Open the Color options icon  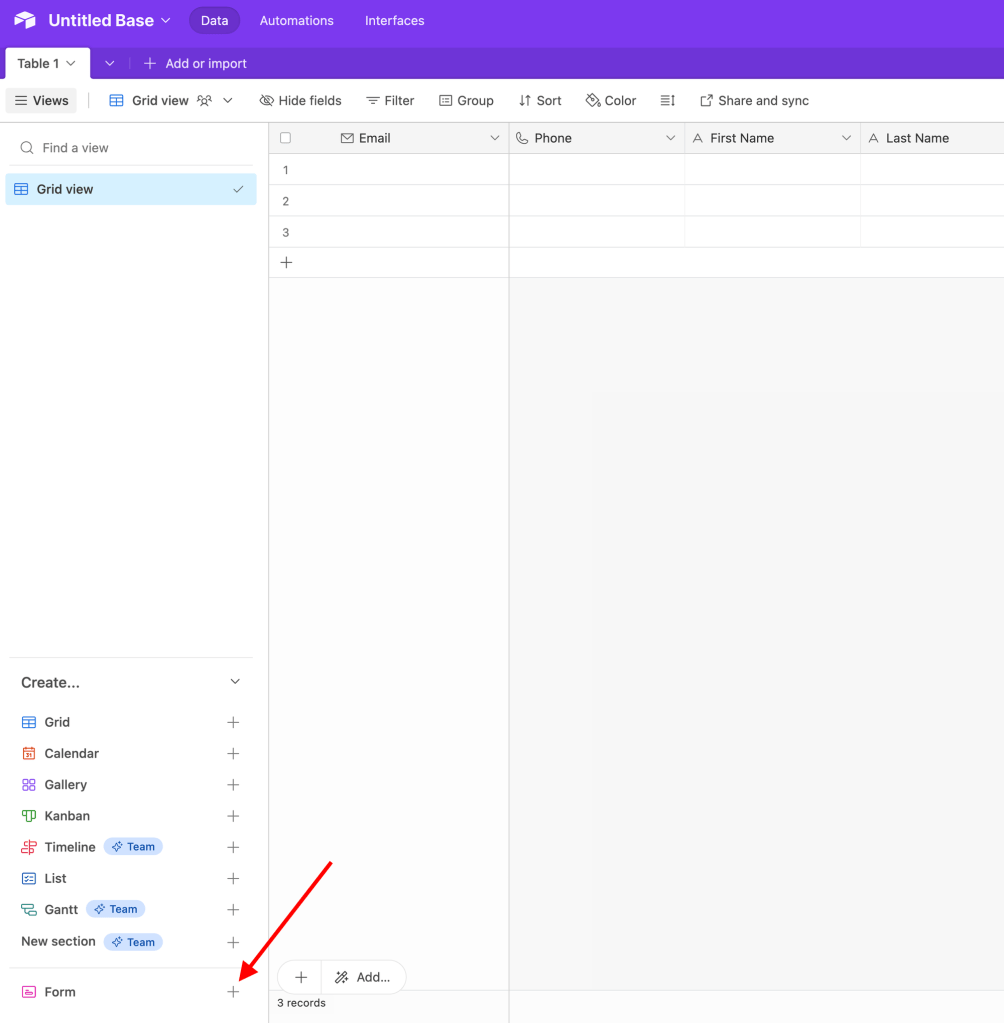[592, 100]
